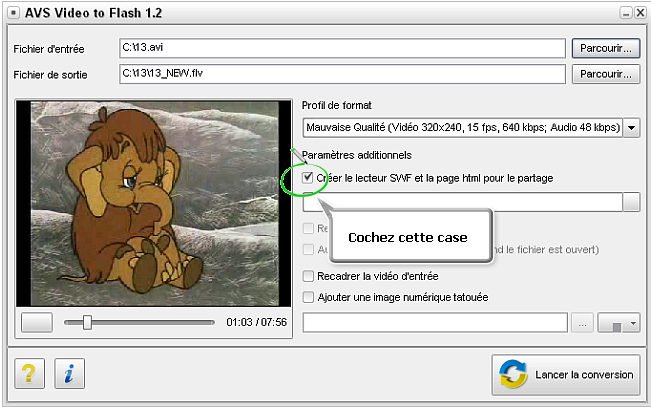Minimize the AVS Video to Flash window
Image resolution: width=651 pixels, height=407 pixels.
pyautogui.click(x=626, y=13)
